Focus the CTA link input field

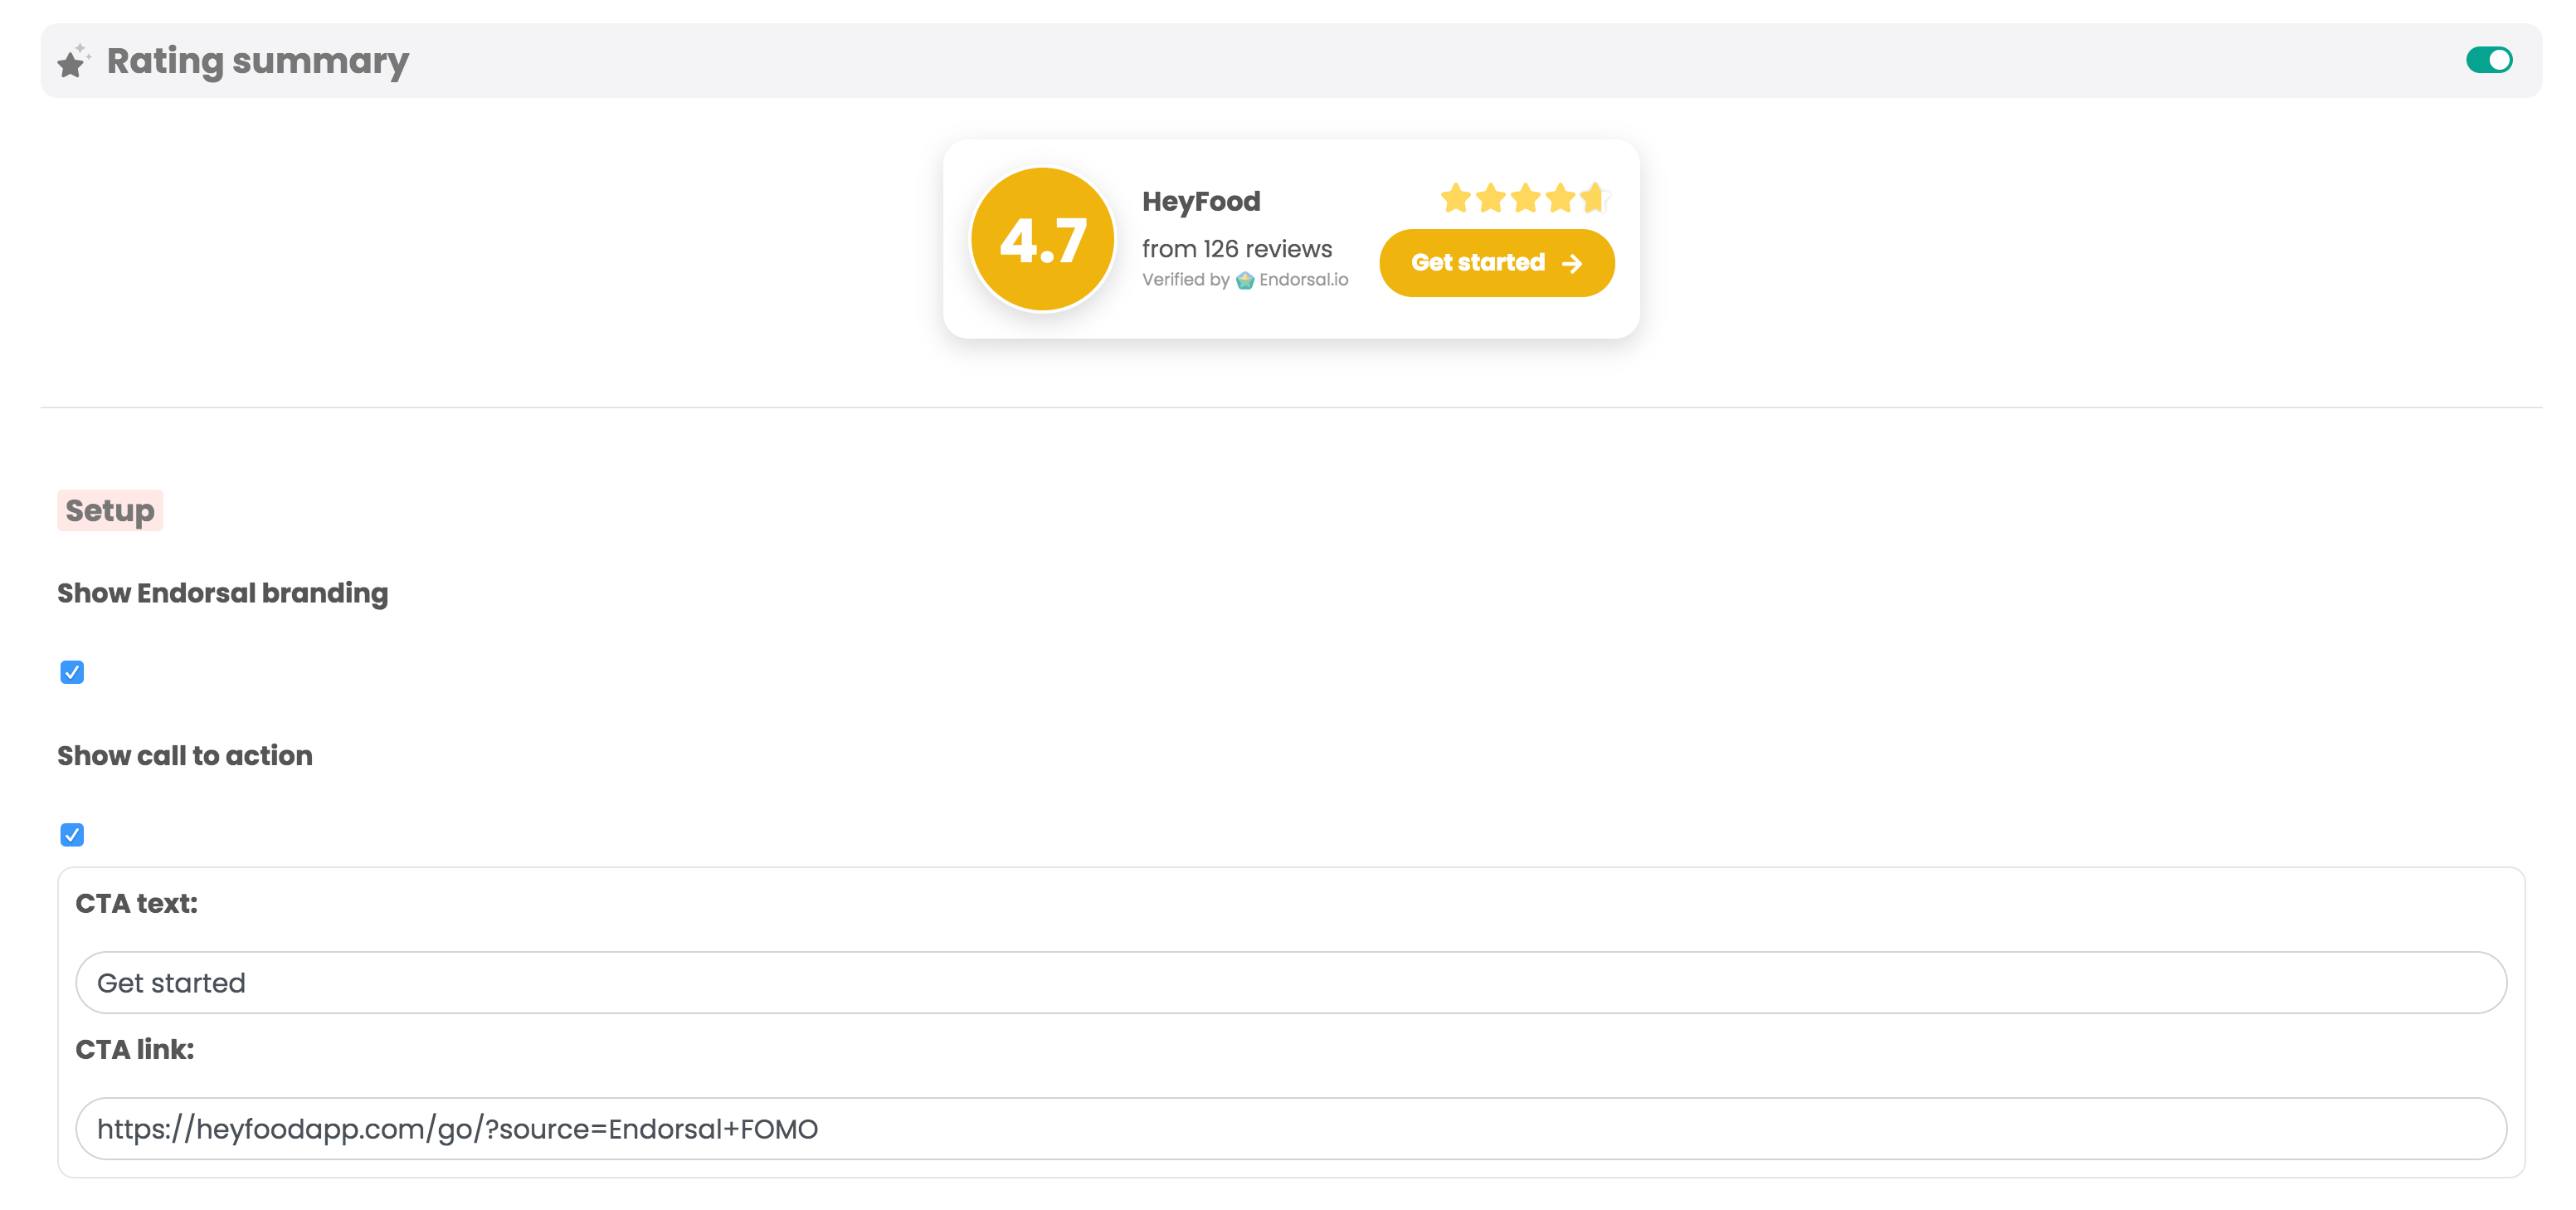click(1290, 1129)
